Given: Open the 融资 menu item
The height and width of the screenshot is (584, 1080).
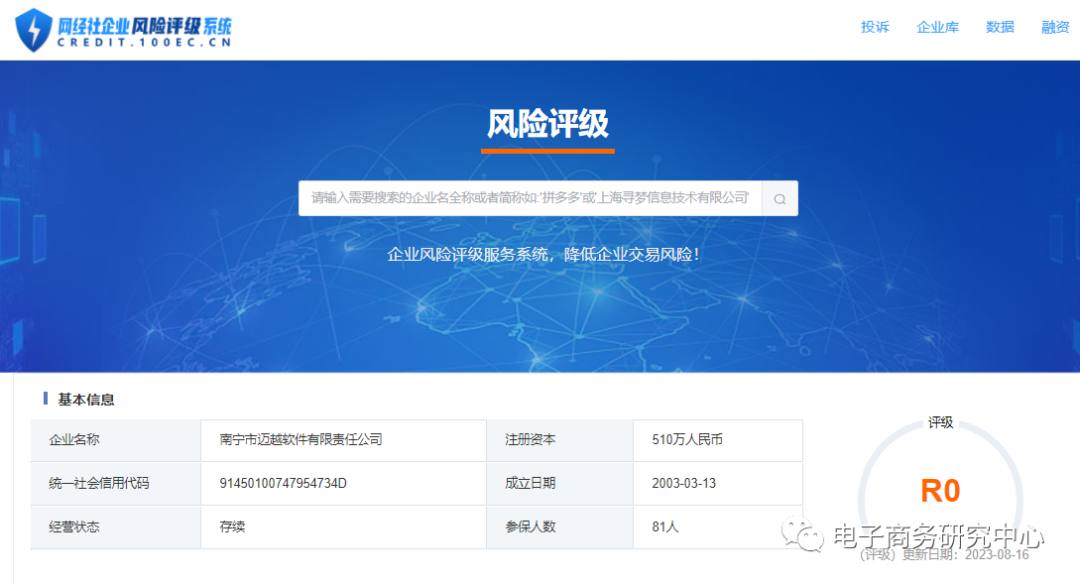Looking at the screenshot, I should tap(1055, 27).
